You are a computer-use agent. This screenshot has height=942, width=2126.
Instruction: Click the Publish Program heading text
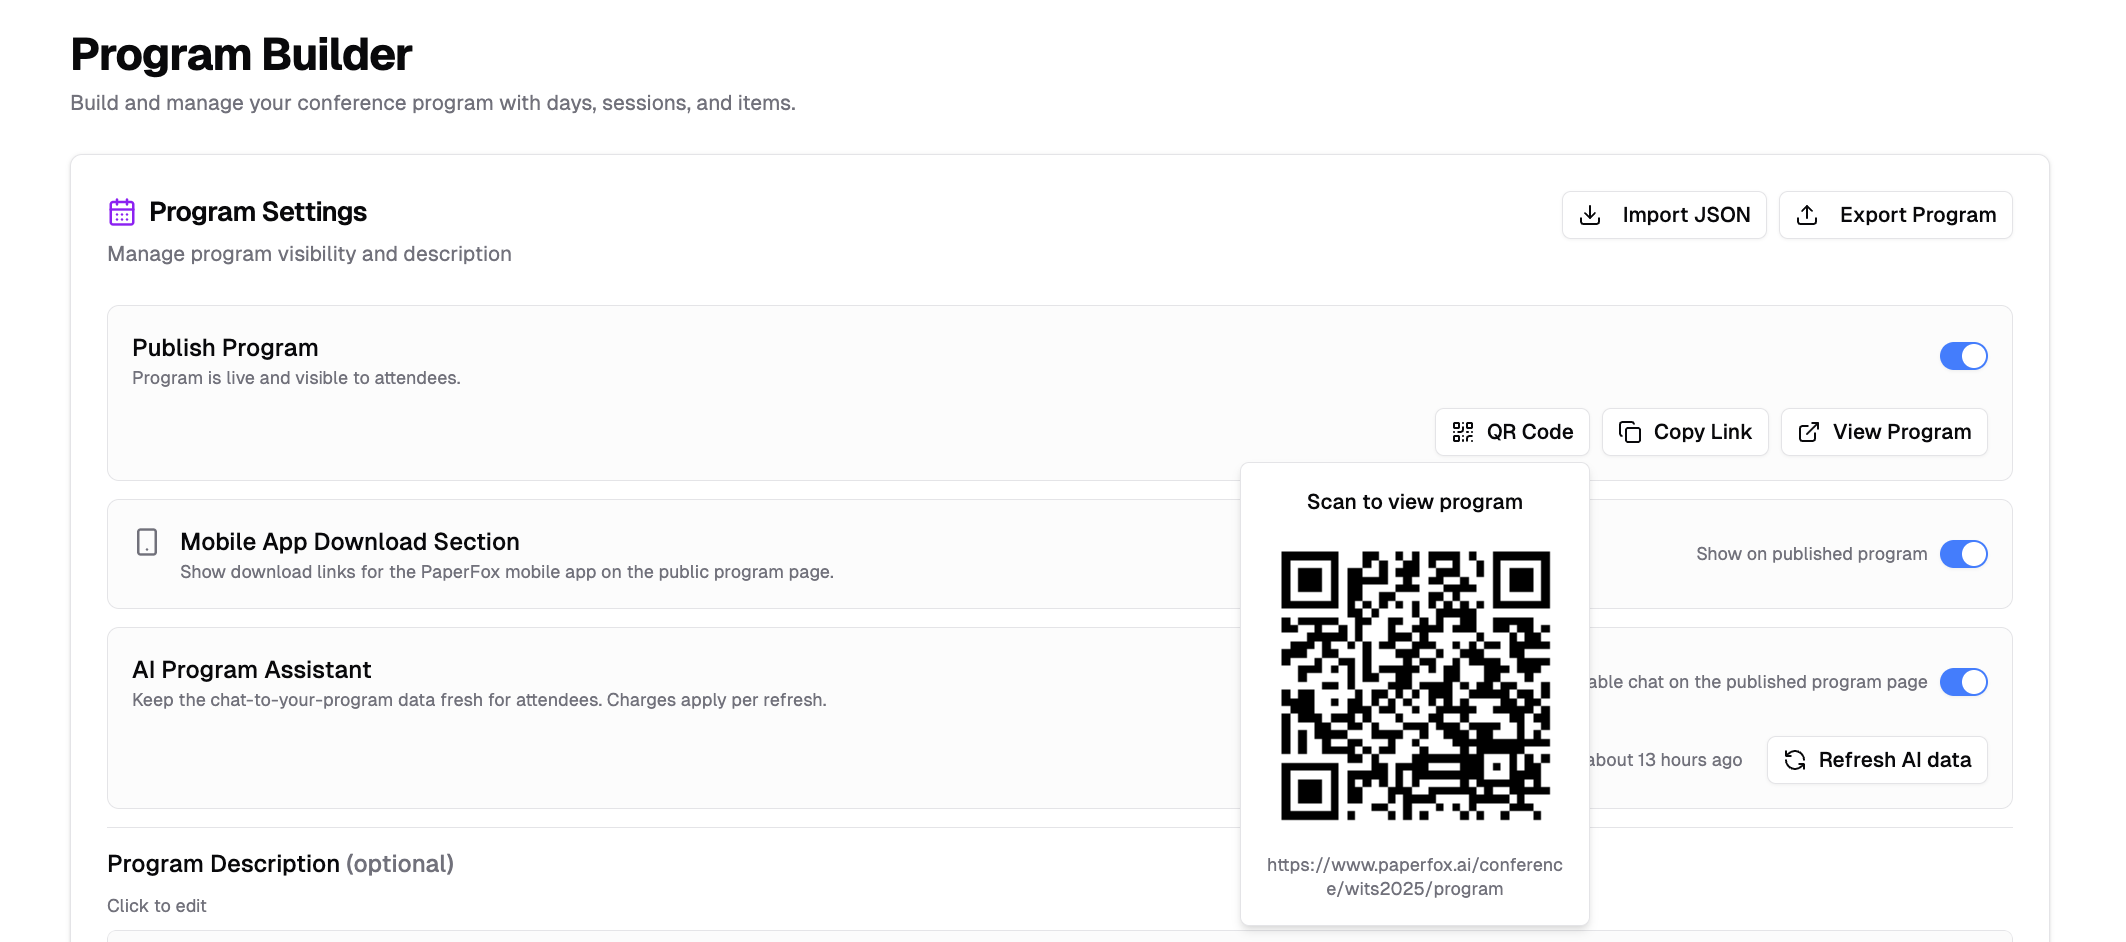[x=225, y=348]
